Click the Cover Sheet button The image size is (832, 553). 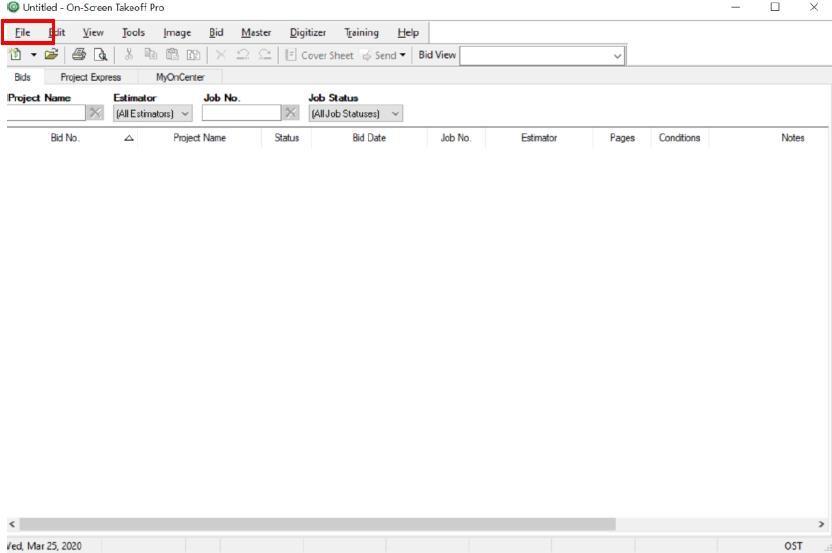324,55
